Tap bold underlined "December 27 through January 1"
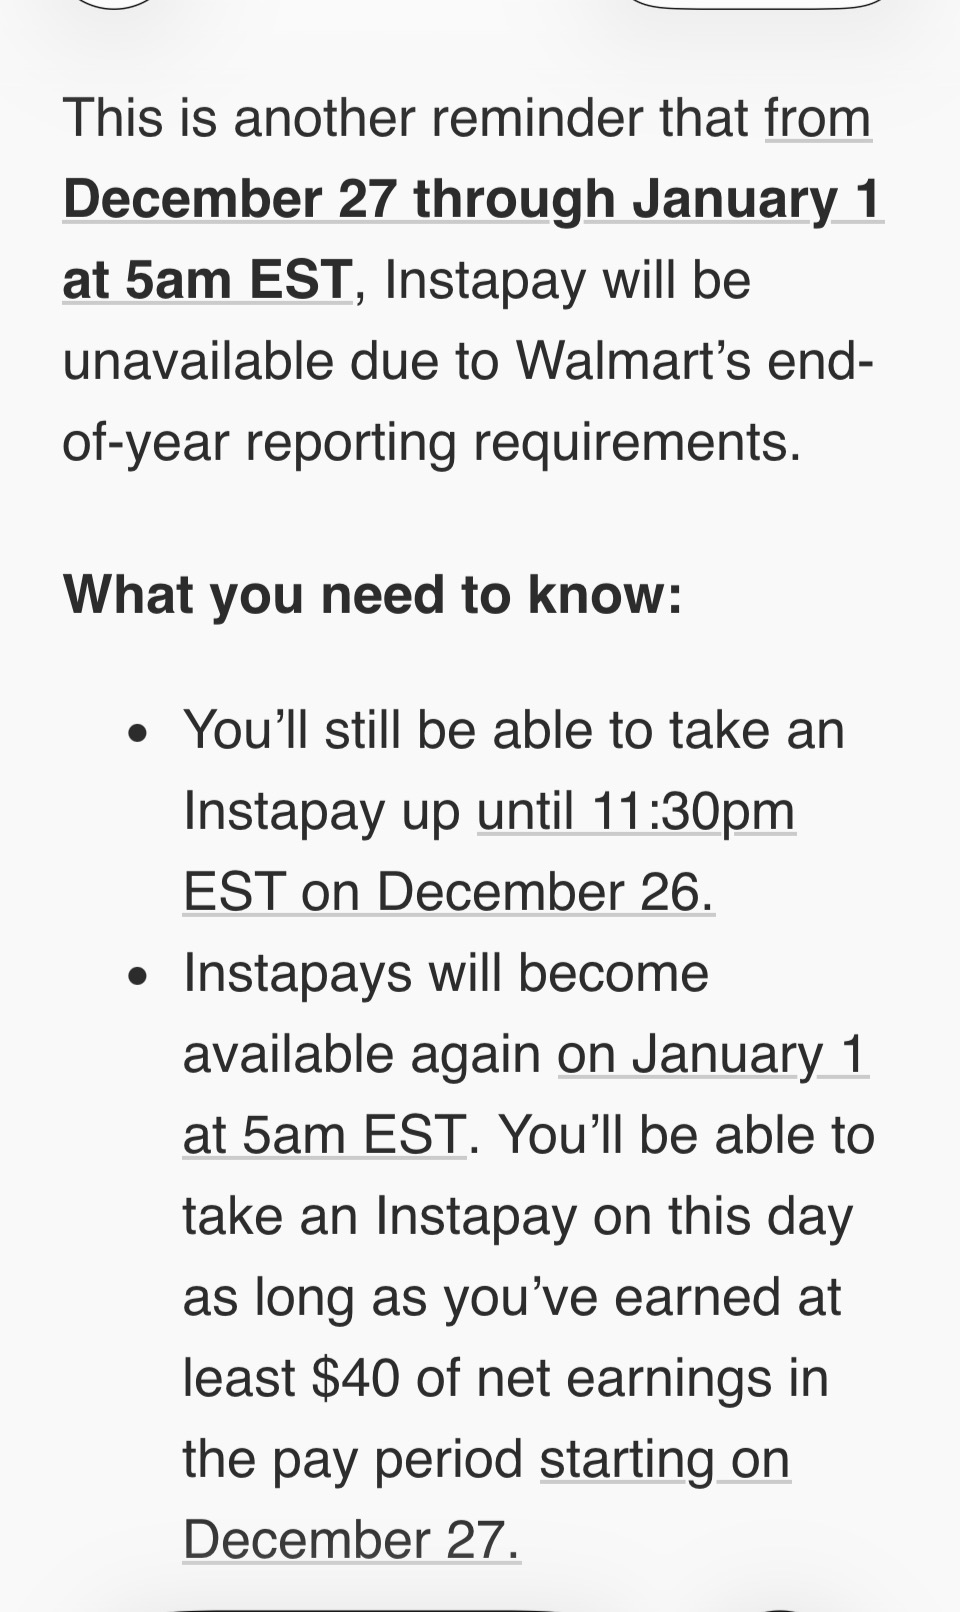Image resolution: width=960 pixels, height=1612 pixels. point(472,199)
